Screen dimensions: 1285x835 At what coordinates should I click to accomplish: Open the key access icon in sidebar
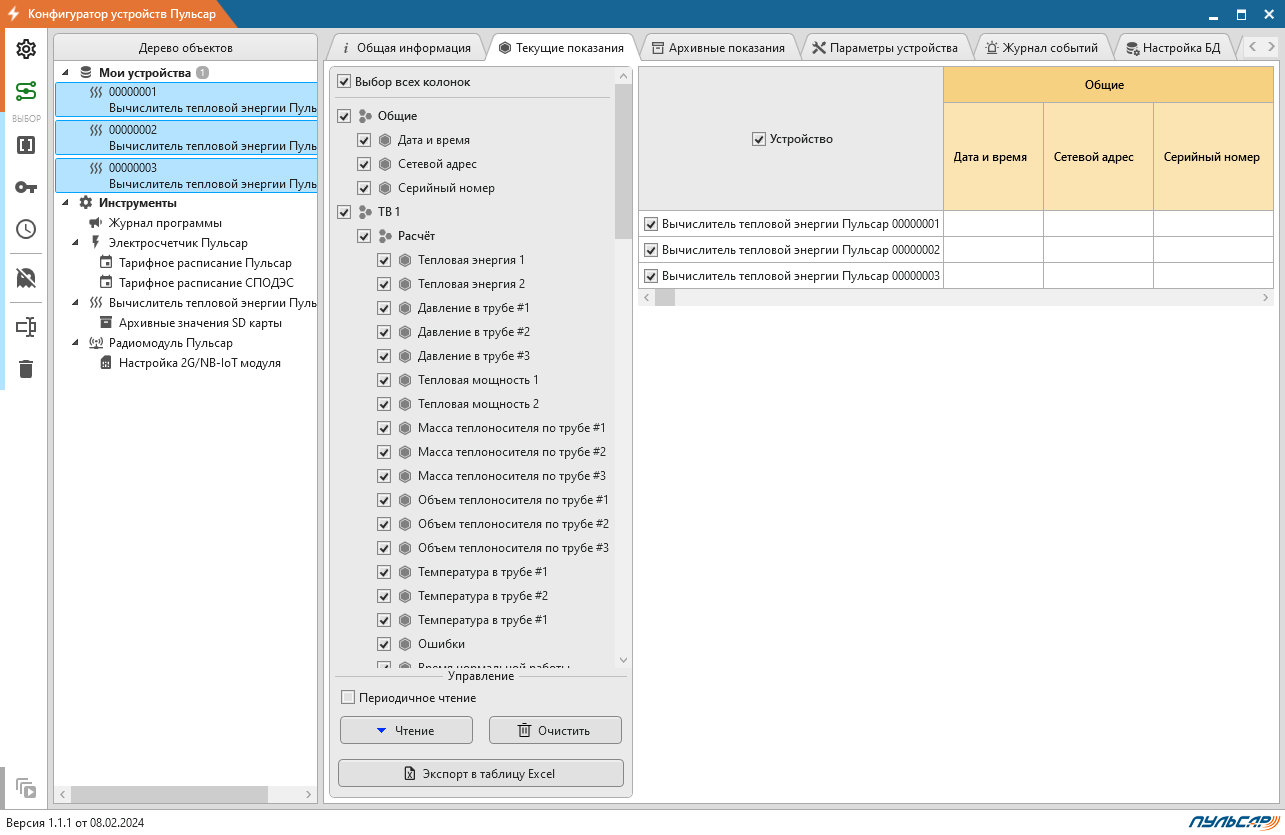pyautogui.click(x=26, y=187)
